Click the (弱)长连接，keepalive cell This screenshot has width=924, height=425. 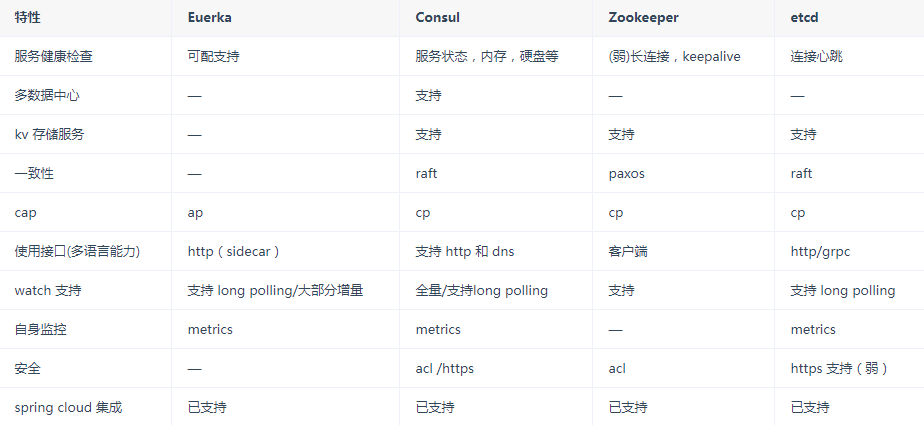tap(674, 57)
